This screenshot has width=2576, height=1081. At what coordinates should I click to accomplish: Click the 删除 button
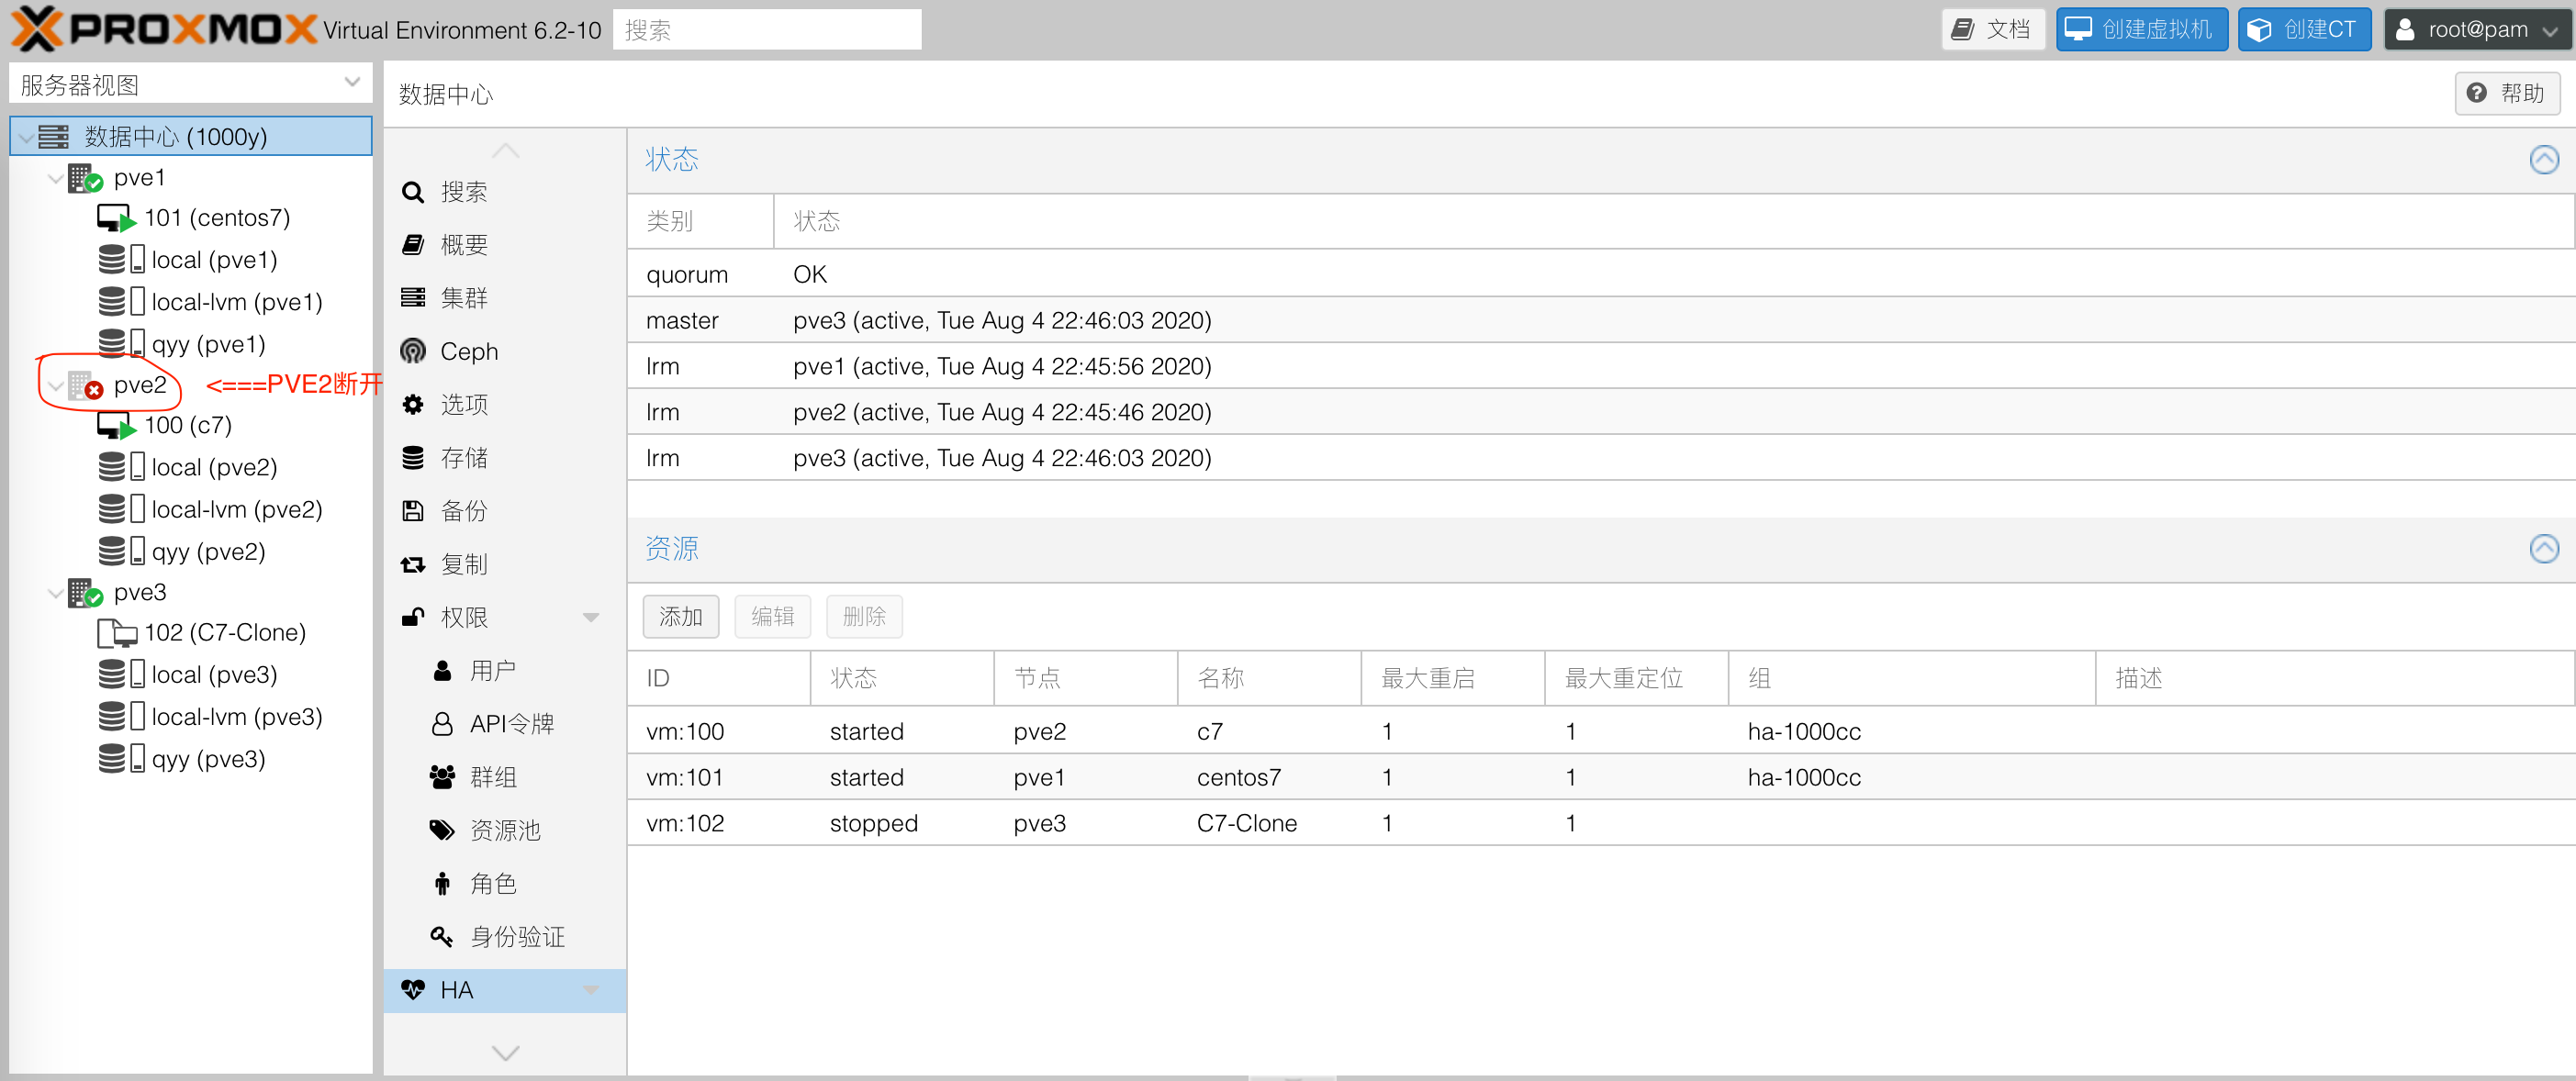(864, 617)
